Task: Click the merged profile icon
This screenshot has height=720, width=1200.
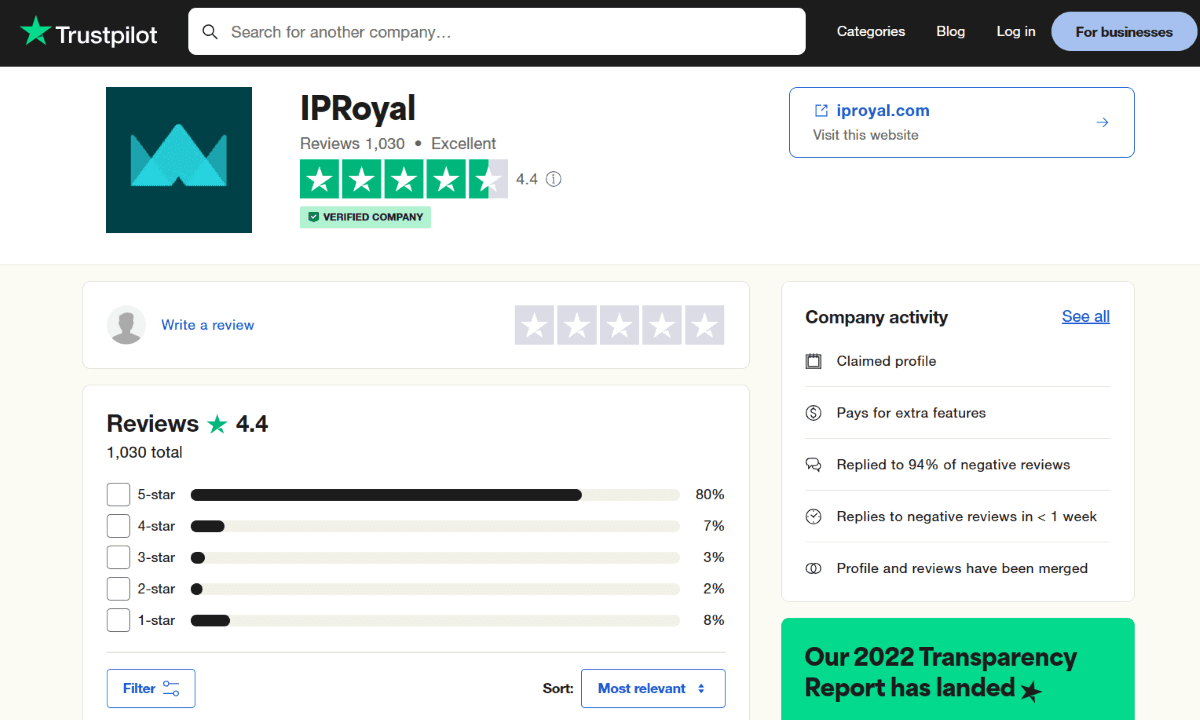Action: pos(814,568)
